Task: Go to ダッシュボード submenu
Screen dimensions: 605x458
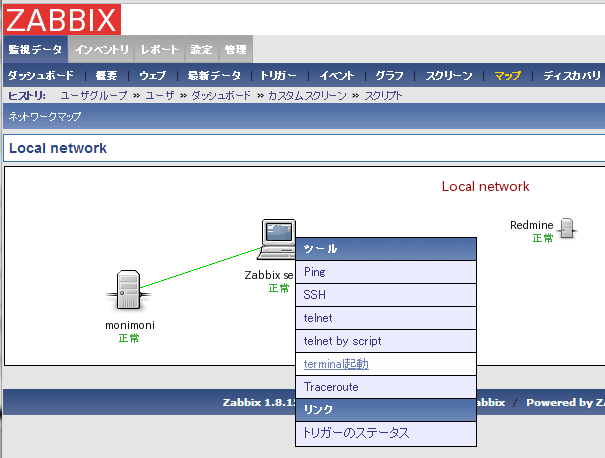Action: (x=41, y=75)
